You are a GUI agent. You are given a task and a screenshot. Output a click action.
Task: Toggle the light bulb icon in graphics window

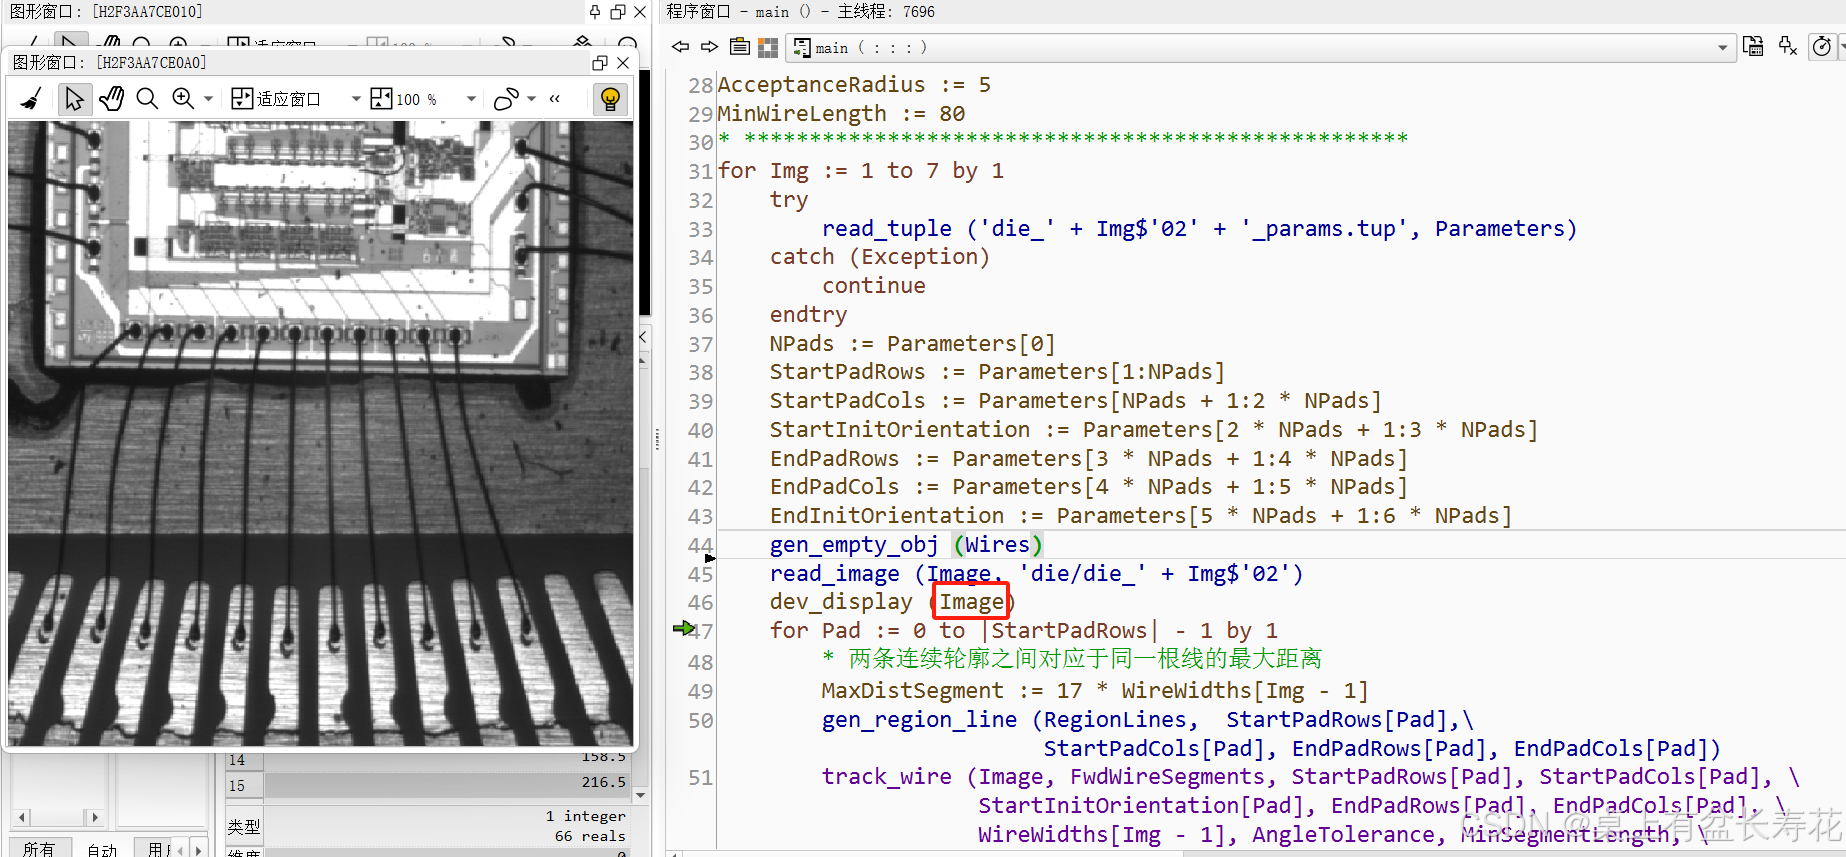pos(610,99)
